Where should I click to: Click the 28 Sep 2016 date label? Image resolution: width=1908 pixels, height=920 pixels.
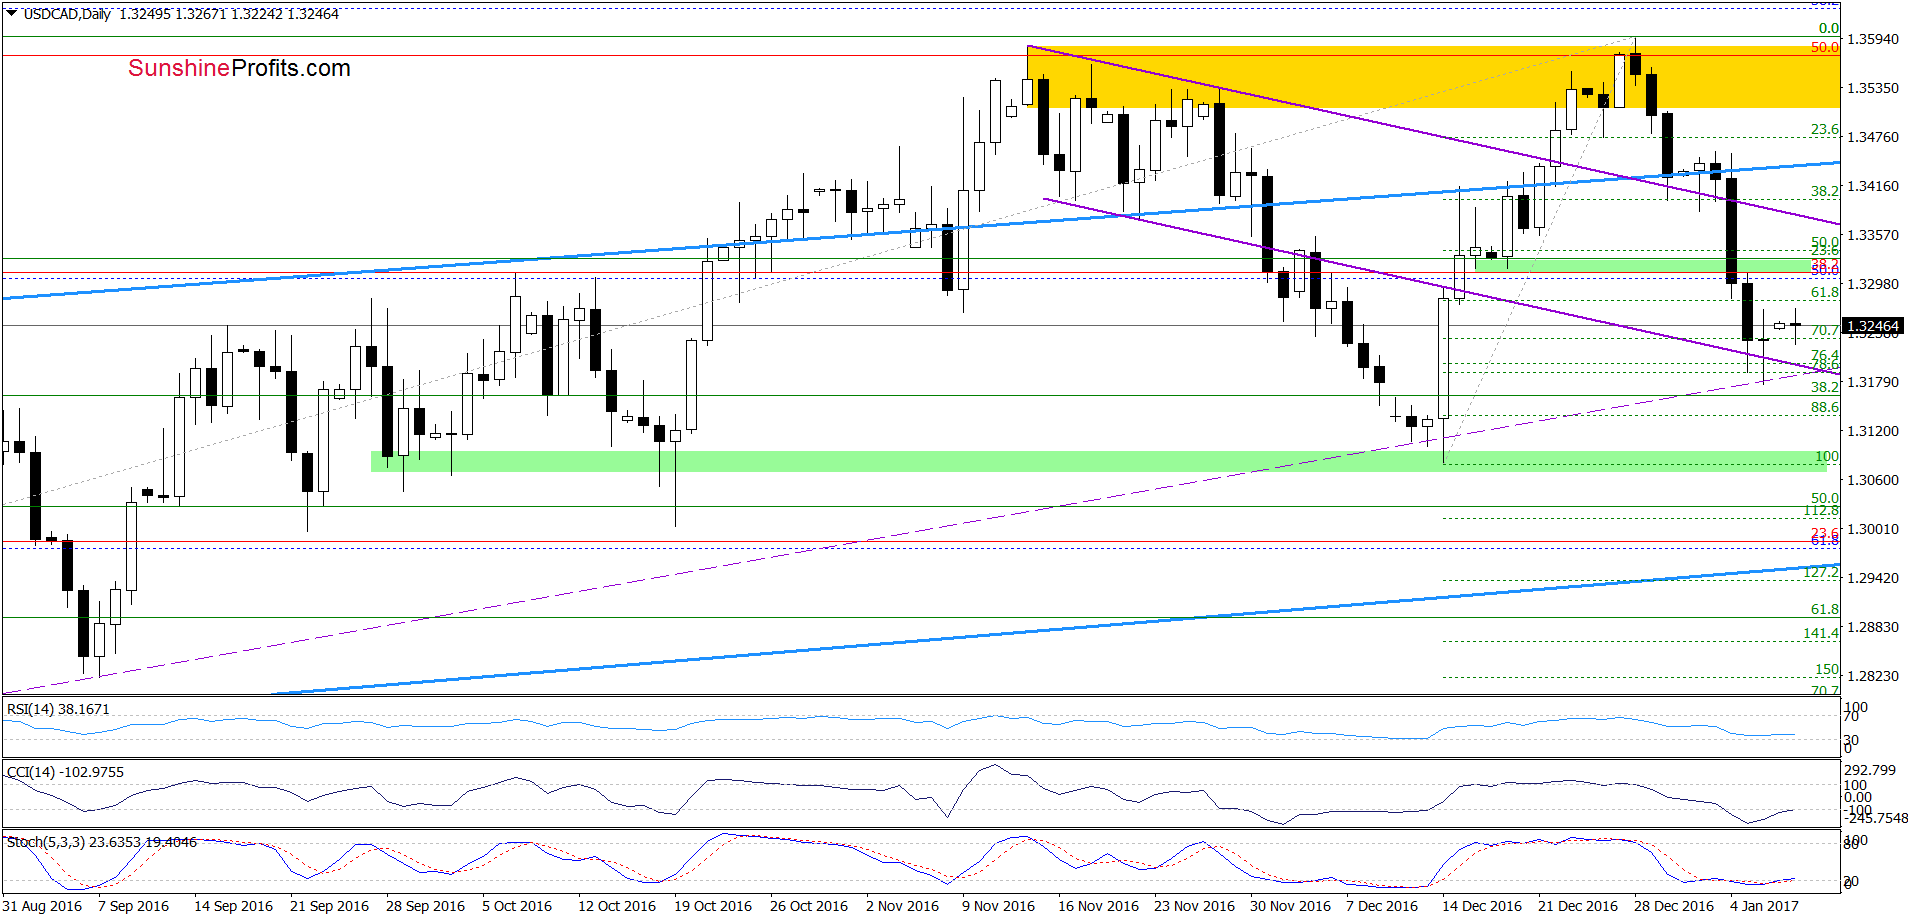click(425, 906)
